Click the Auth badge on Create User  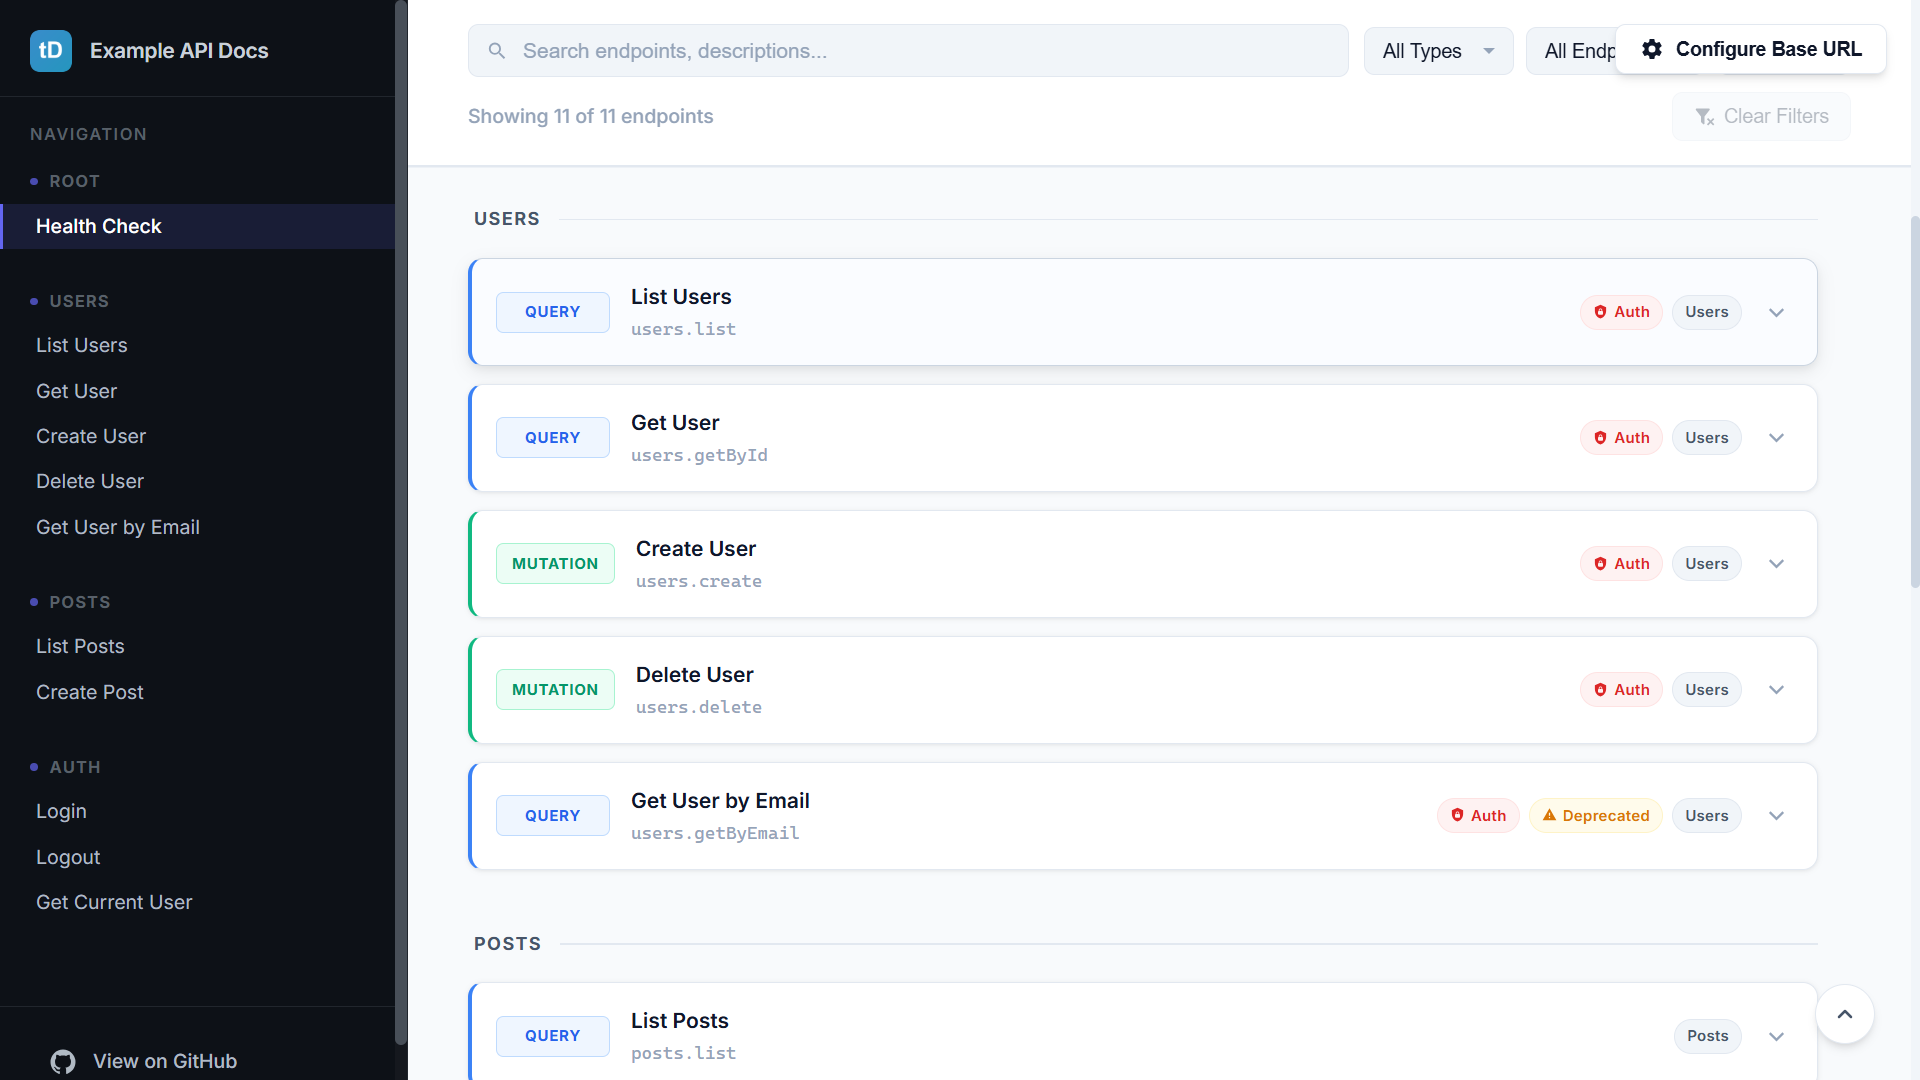click(1621, 564)
